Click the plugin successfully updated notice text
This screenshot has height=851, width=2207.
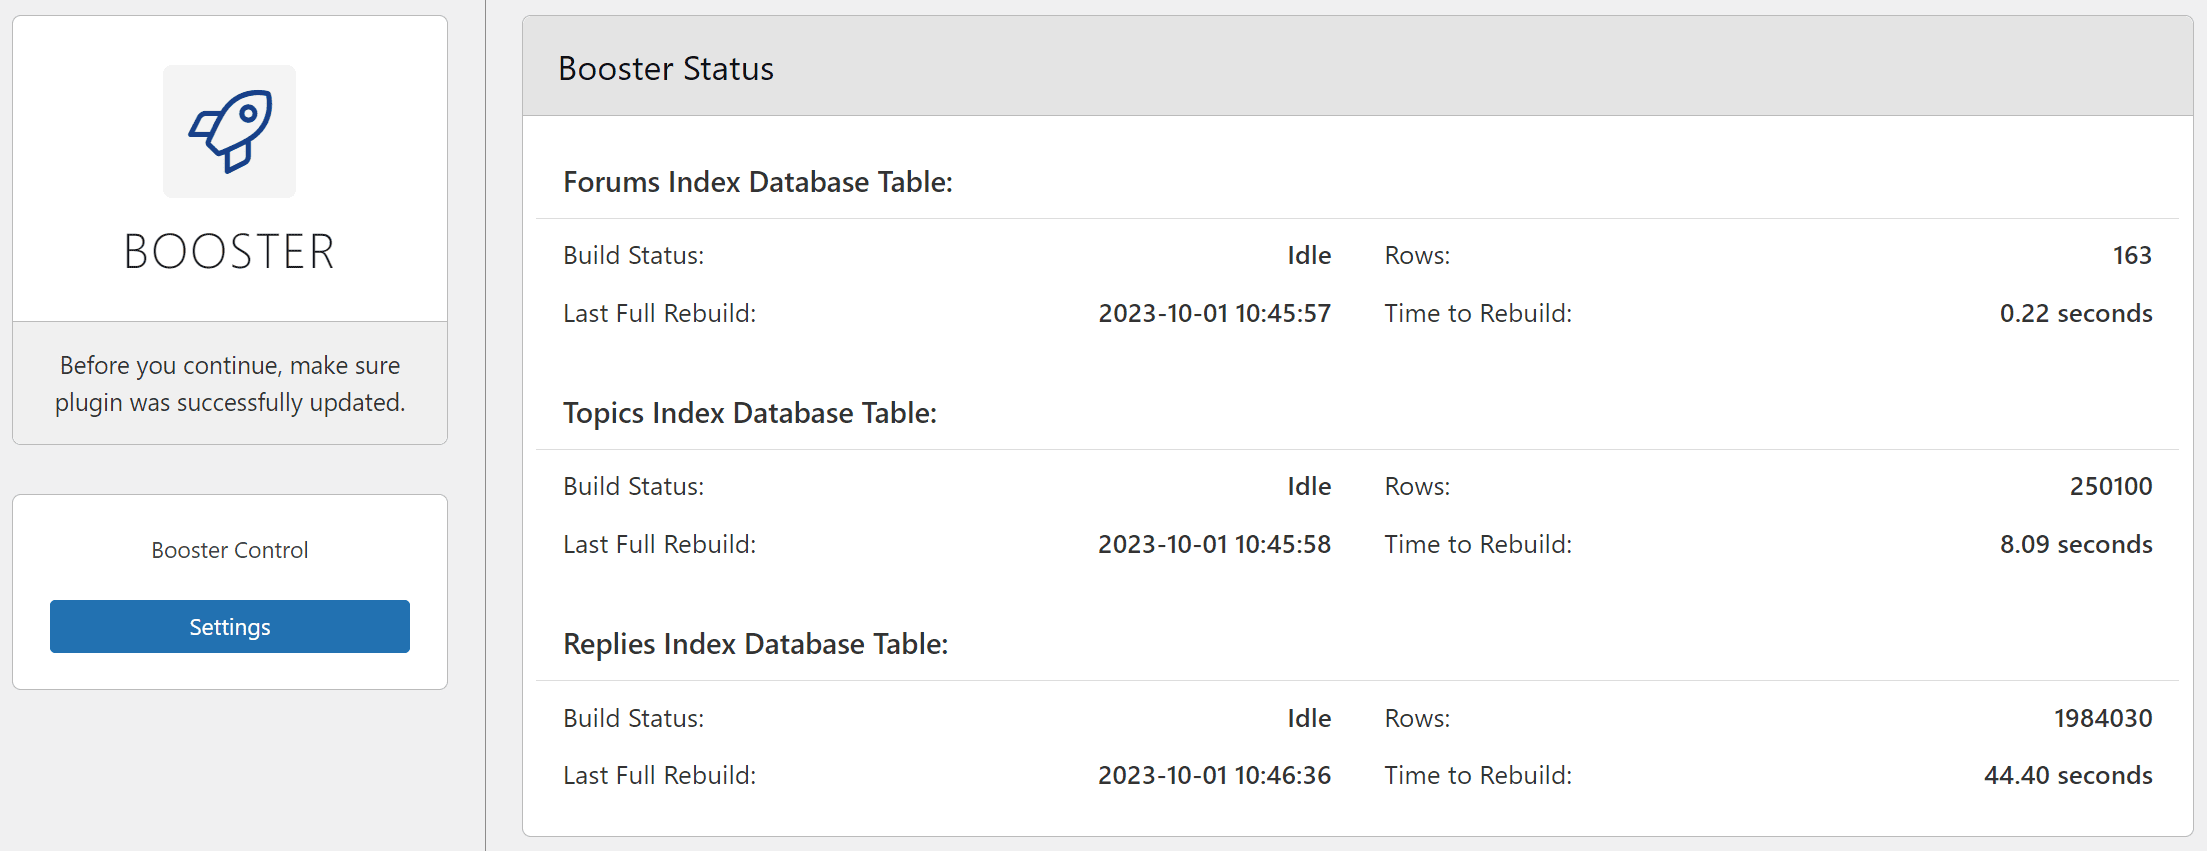click(230, 384)
